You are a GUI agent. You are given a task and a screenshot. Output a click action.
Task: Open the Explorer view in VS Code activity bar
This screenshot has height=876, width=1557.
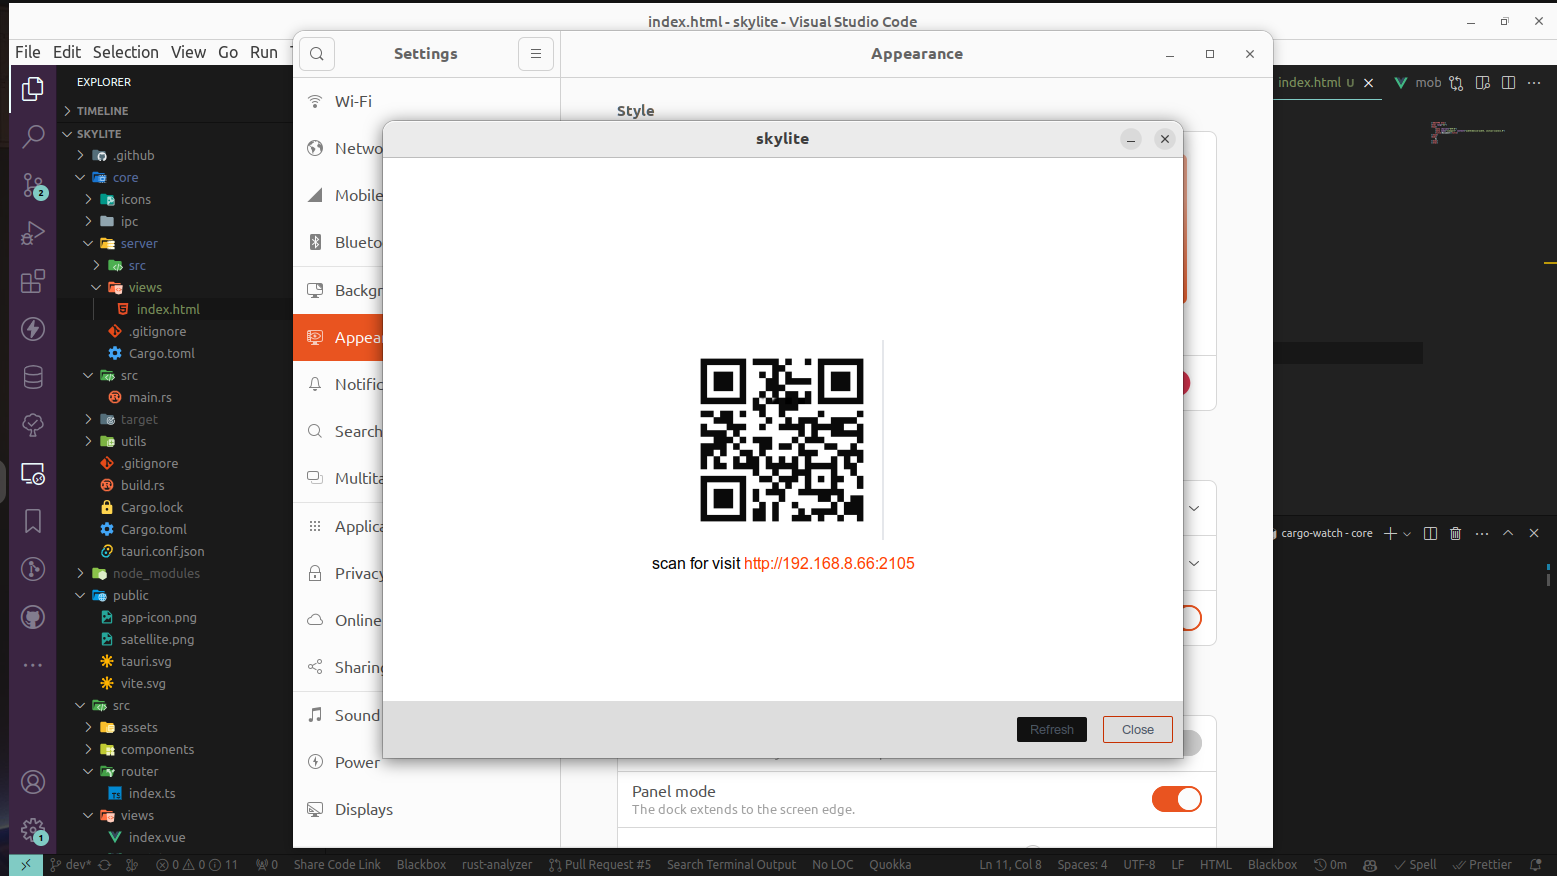click(33, 88)
